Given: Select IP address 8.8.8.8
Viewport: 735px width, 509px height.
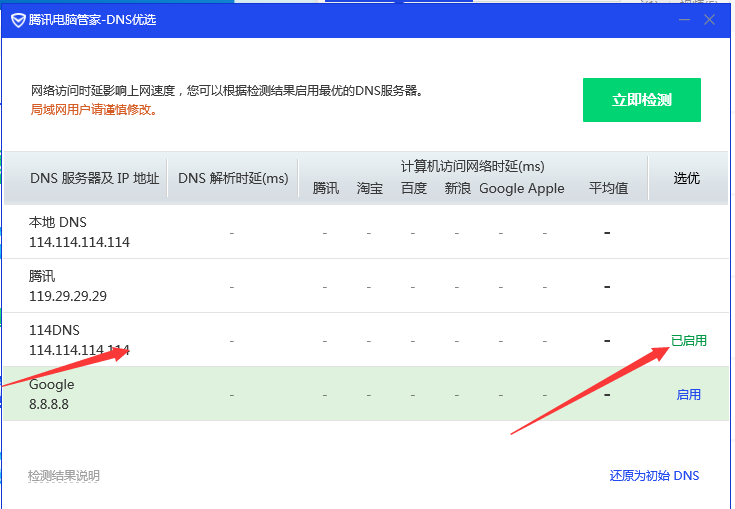Looking at the screenshot, I should [x=49, y=404].
